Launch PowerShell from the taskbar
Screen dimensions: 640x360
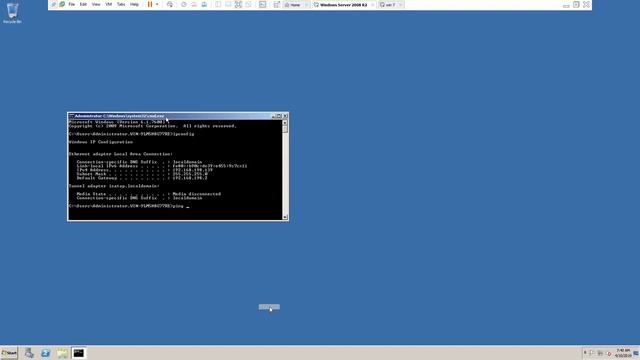pos(45,353)
